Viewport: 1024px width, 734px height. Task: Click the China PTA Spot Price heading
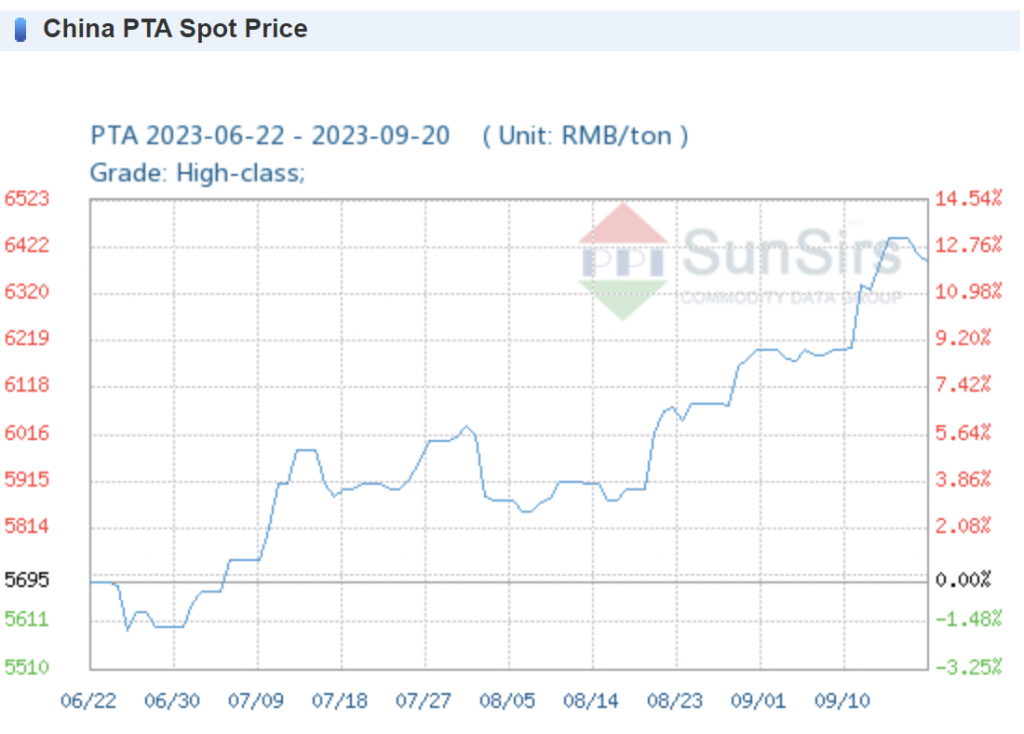(174, 30)
